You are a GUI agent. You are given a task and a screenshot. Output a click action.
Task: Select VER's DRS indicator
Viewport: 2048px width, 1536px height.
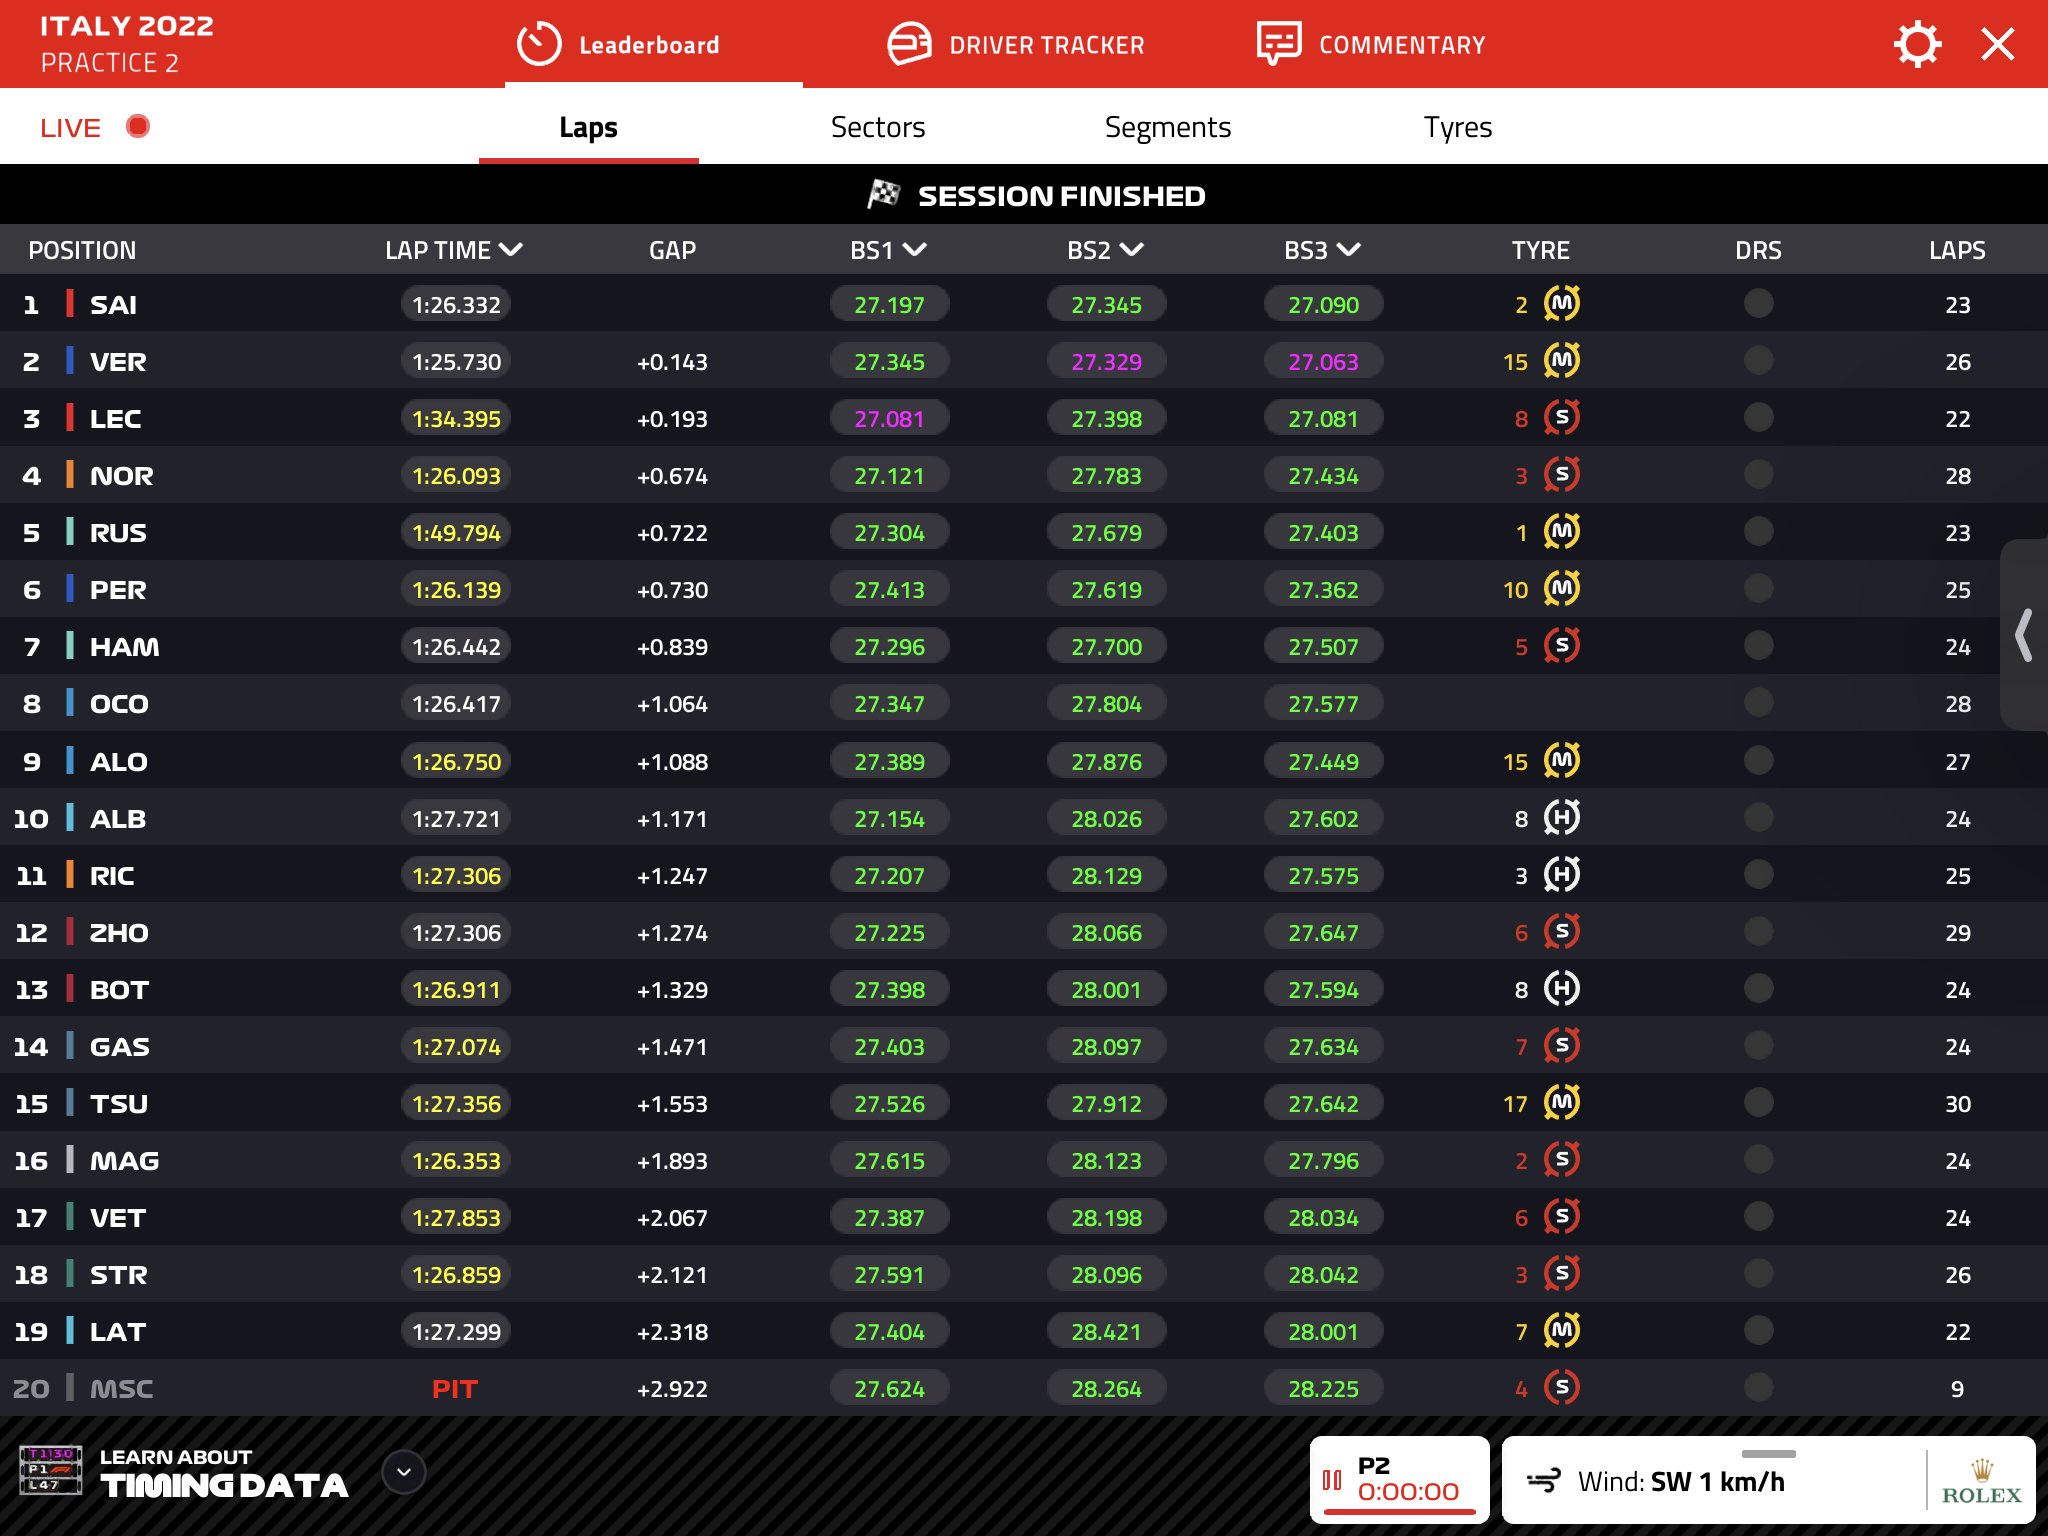click(1758, 360)
